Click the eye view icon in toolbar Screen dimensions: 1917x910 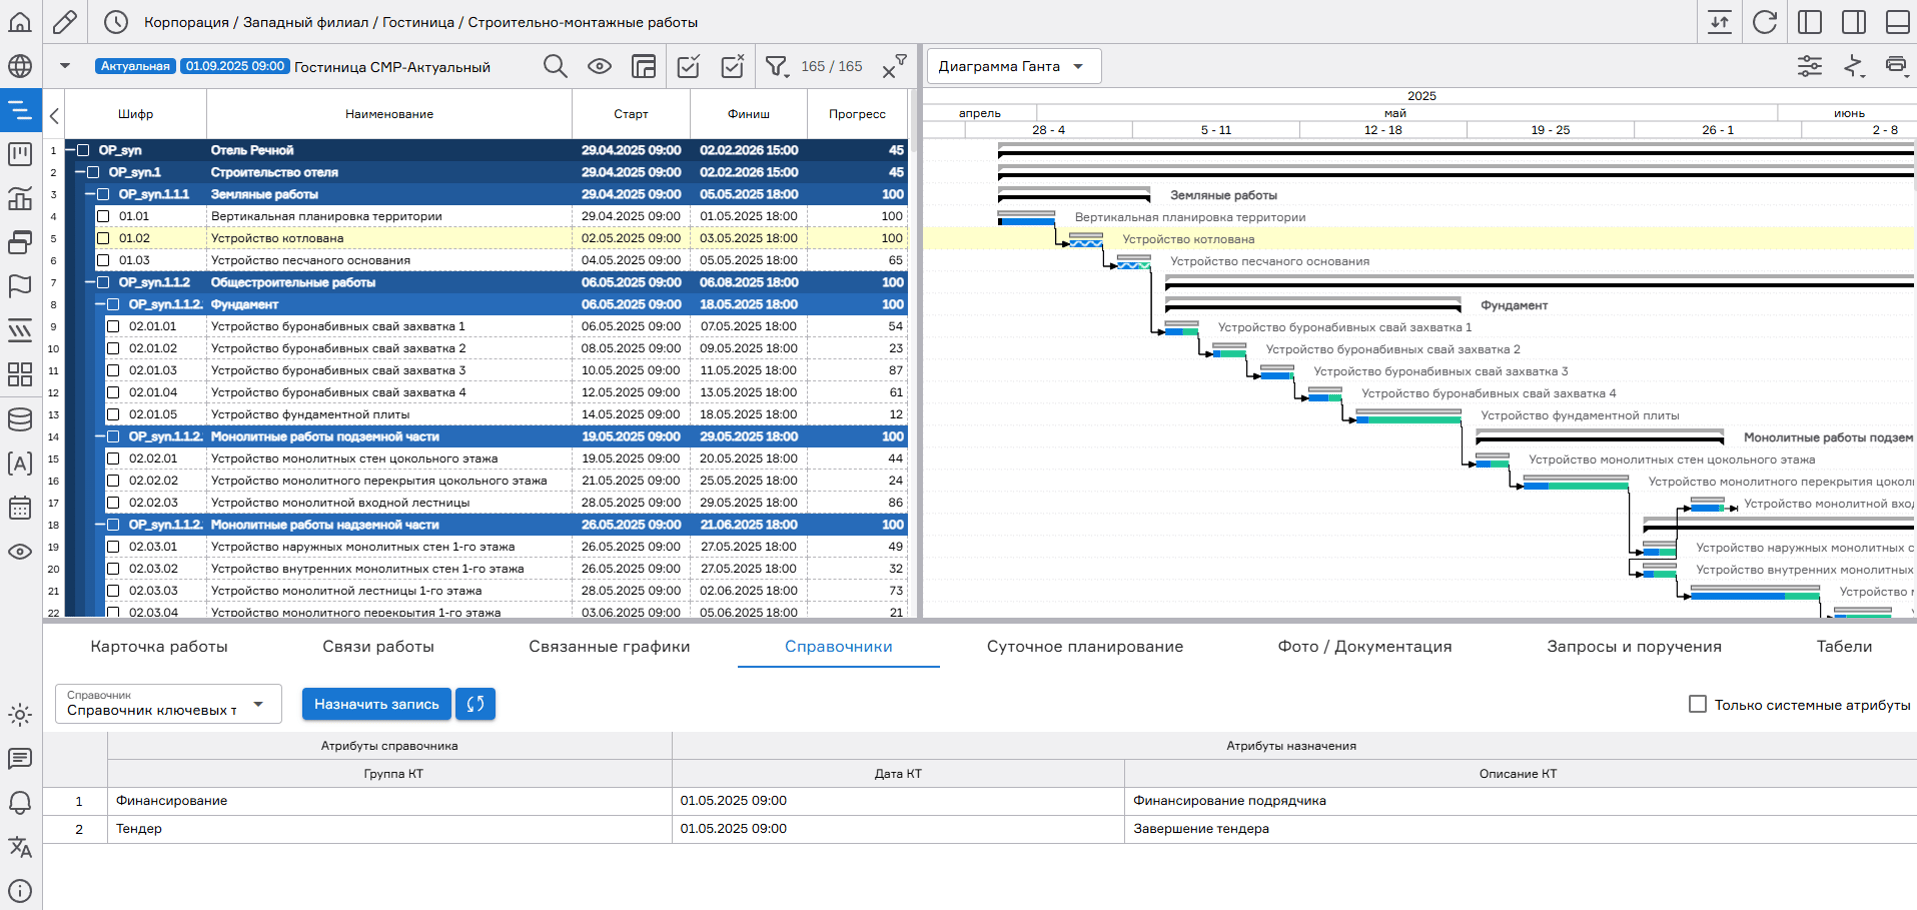point(599,67)
